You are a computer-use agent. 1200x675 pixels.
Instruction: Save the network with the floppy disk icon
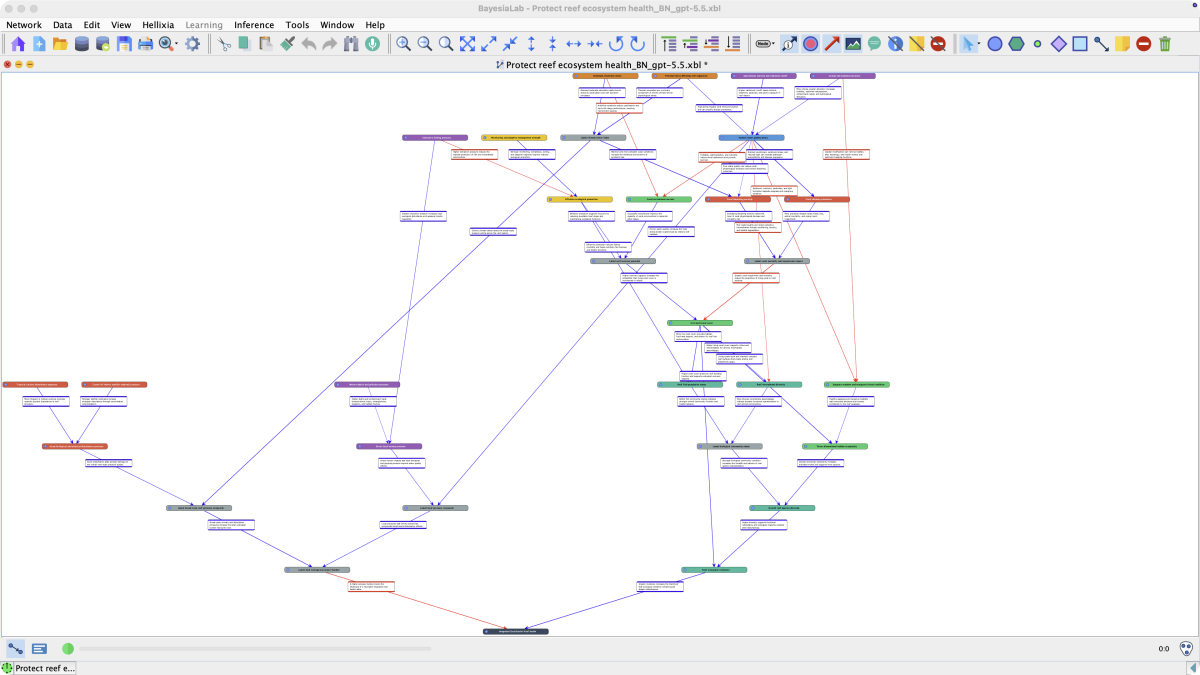point(124,44)
